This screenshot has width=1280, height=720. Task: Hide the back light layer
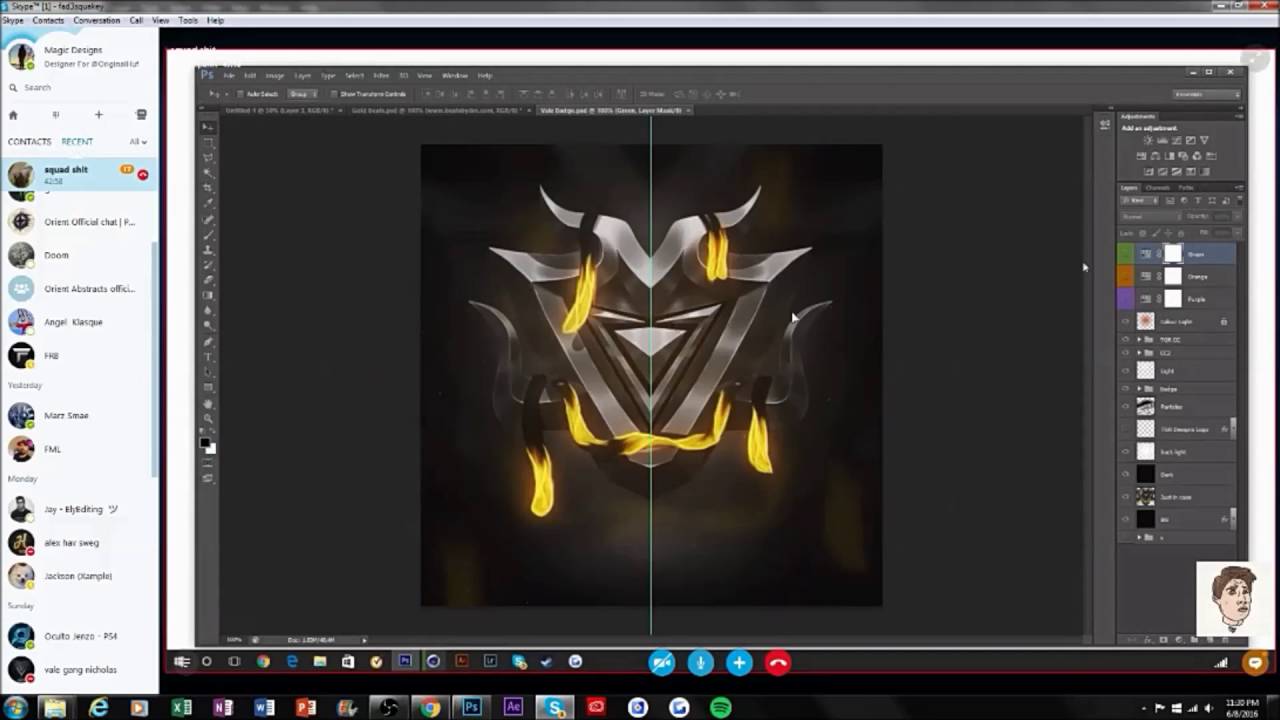tap(1126, 452)
